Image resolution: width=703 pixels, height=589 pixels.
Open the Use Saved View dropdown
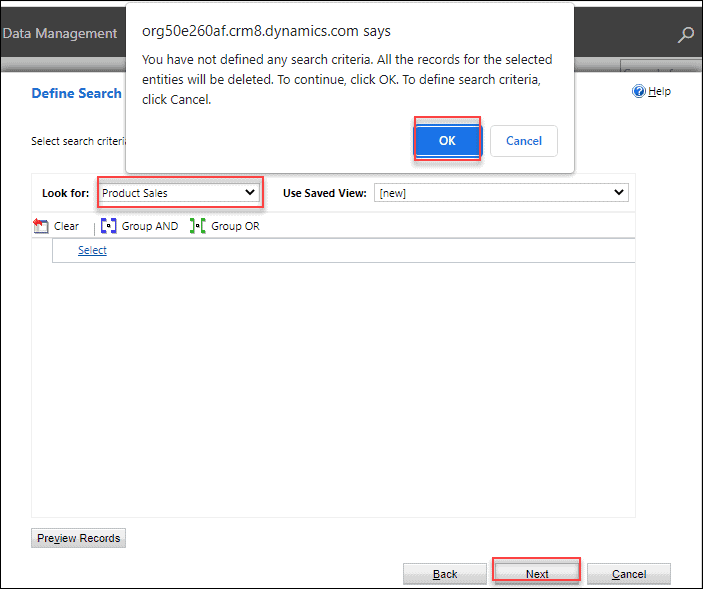pyautogui.click(x=501, y=193)
